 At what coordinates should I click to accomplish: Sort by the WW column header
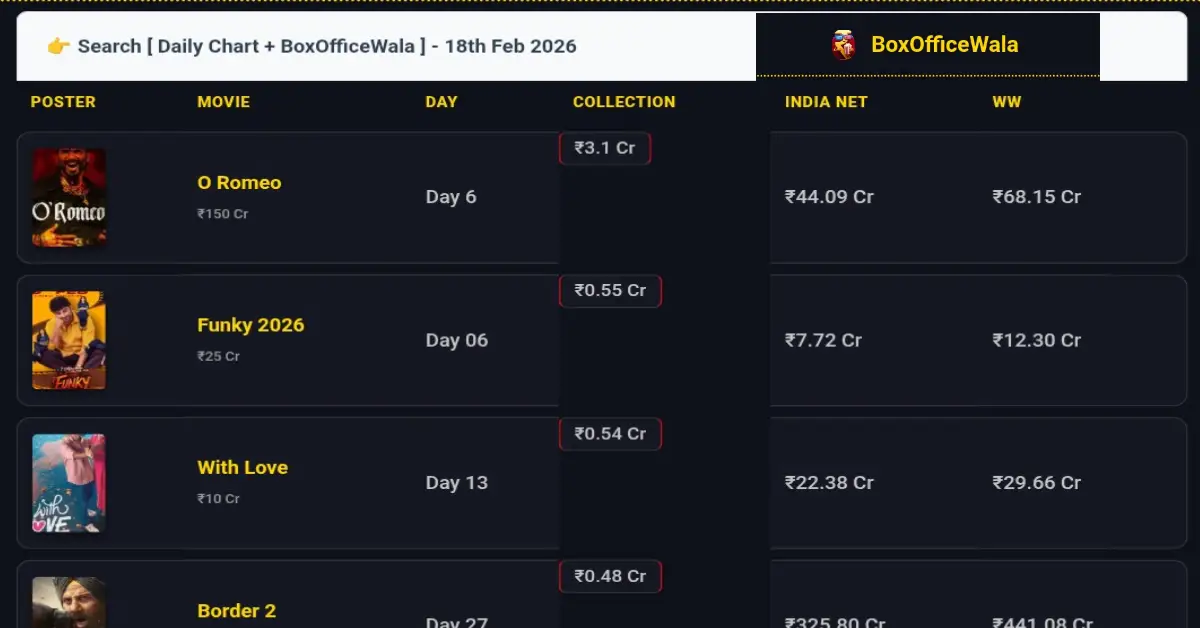point(1006,101)
